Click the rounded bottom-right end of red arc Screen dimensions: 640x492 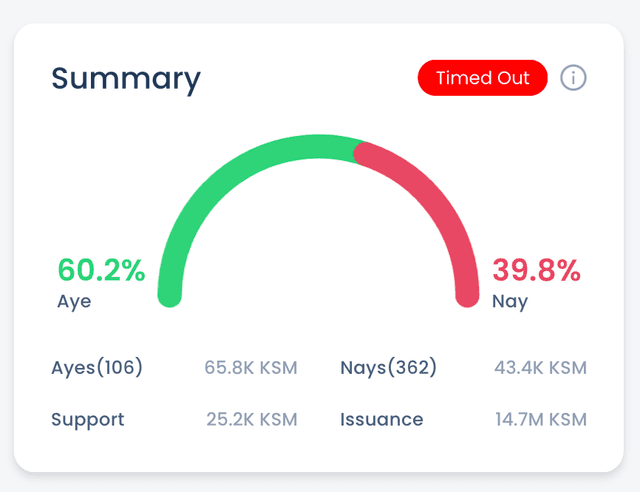[467, 296]
